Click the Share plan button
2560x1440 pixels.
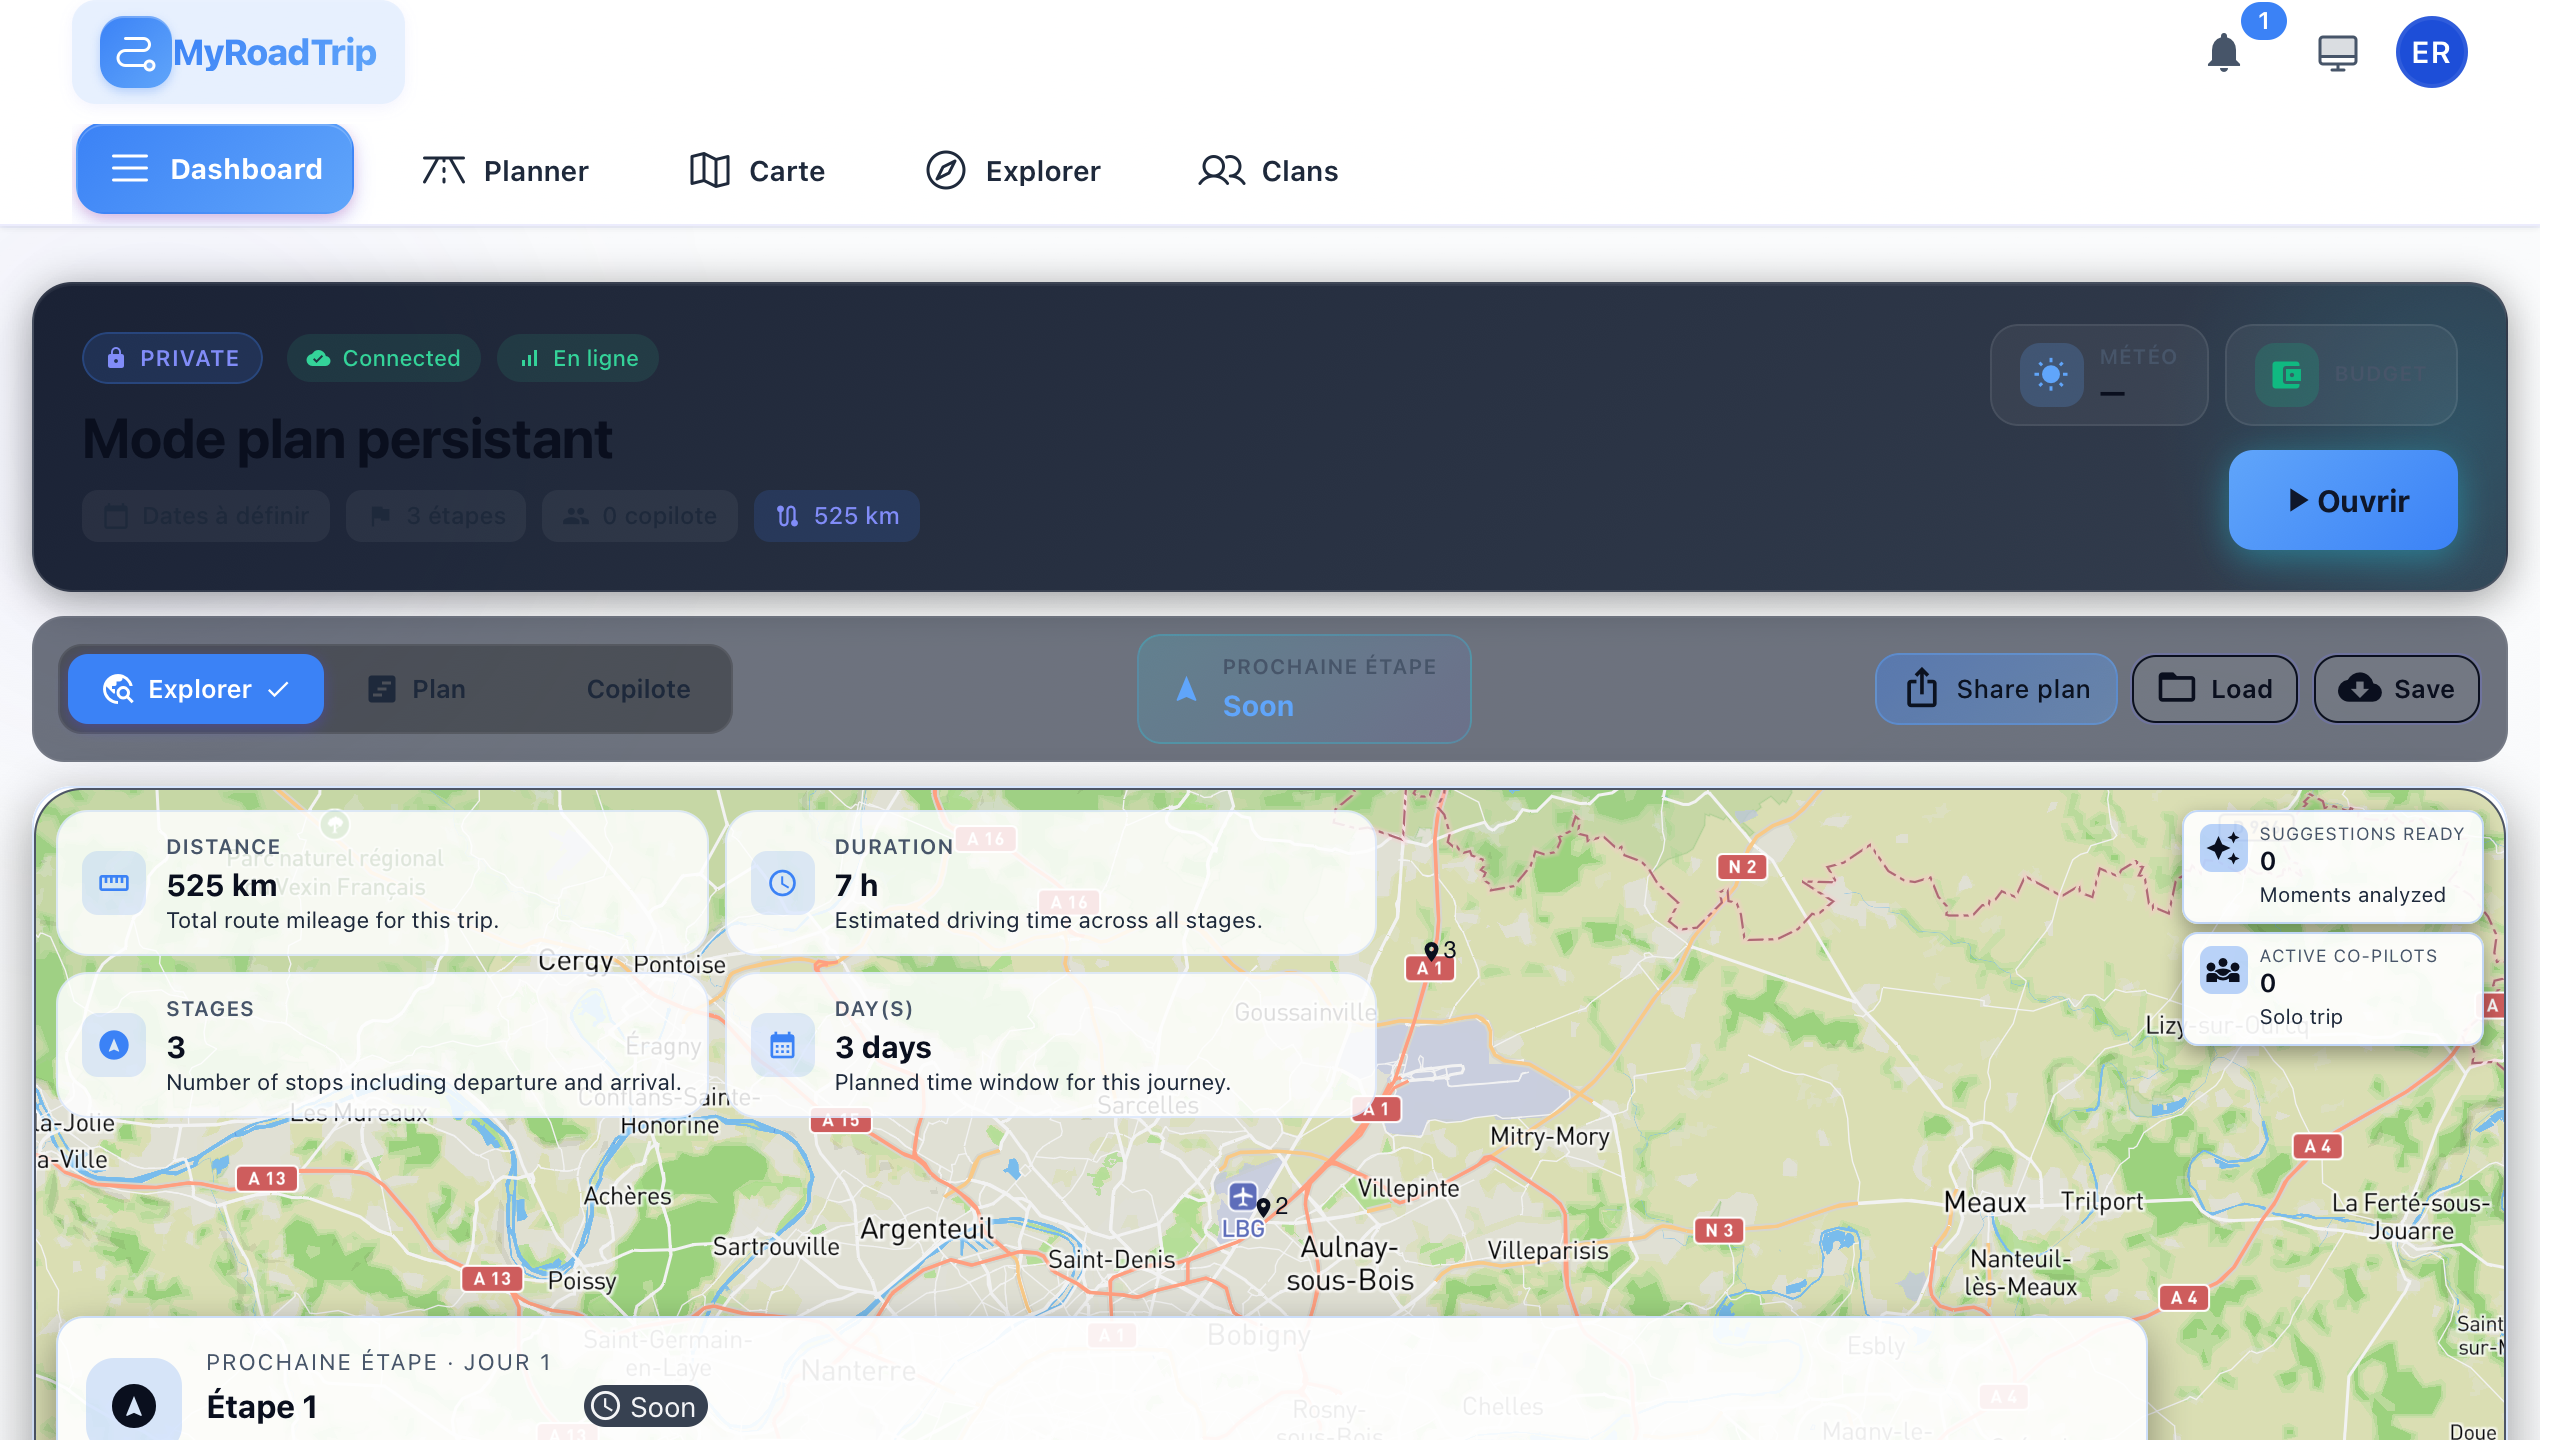(1996, 689)
